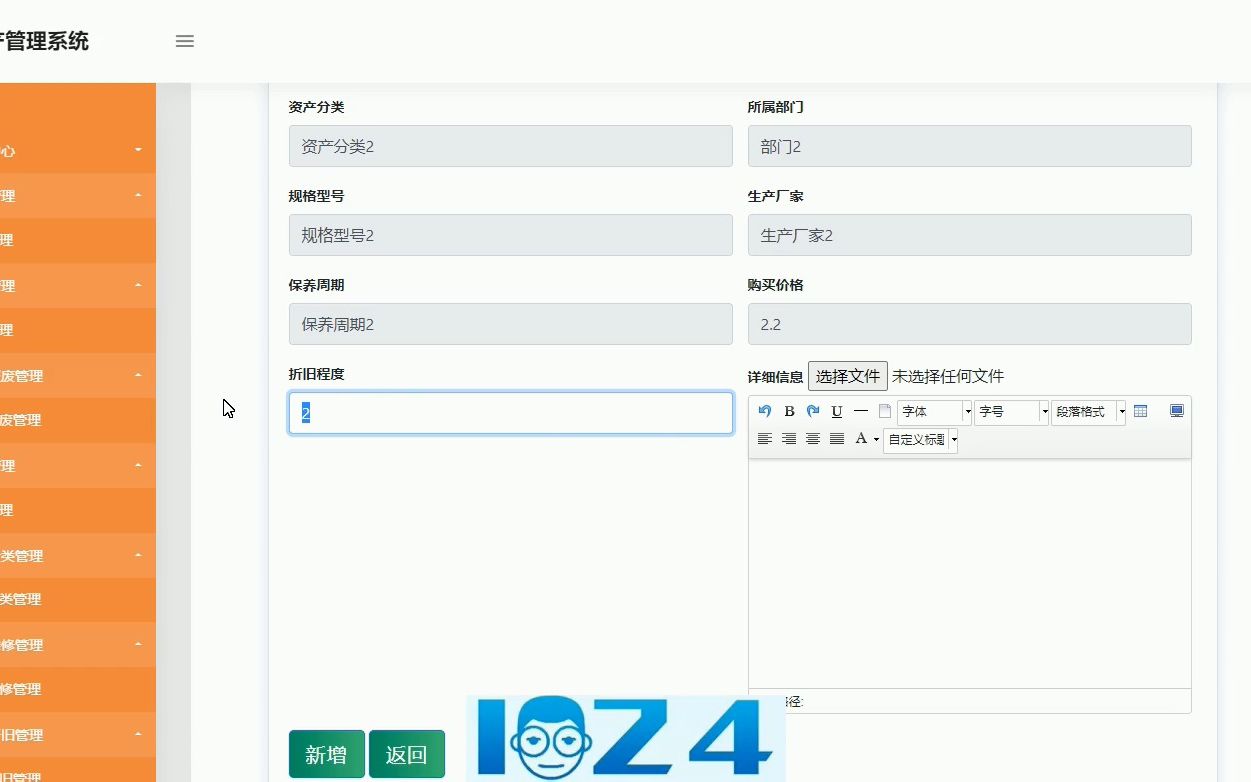Click the Redo icon in the editor
Screen dimensions: 1251x782
[x=812, y=410]
